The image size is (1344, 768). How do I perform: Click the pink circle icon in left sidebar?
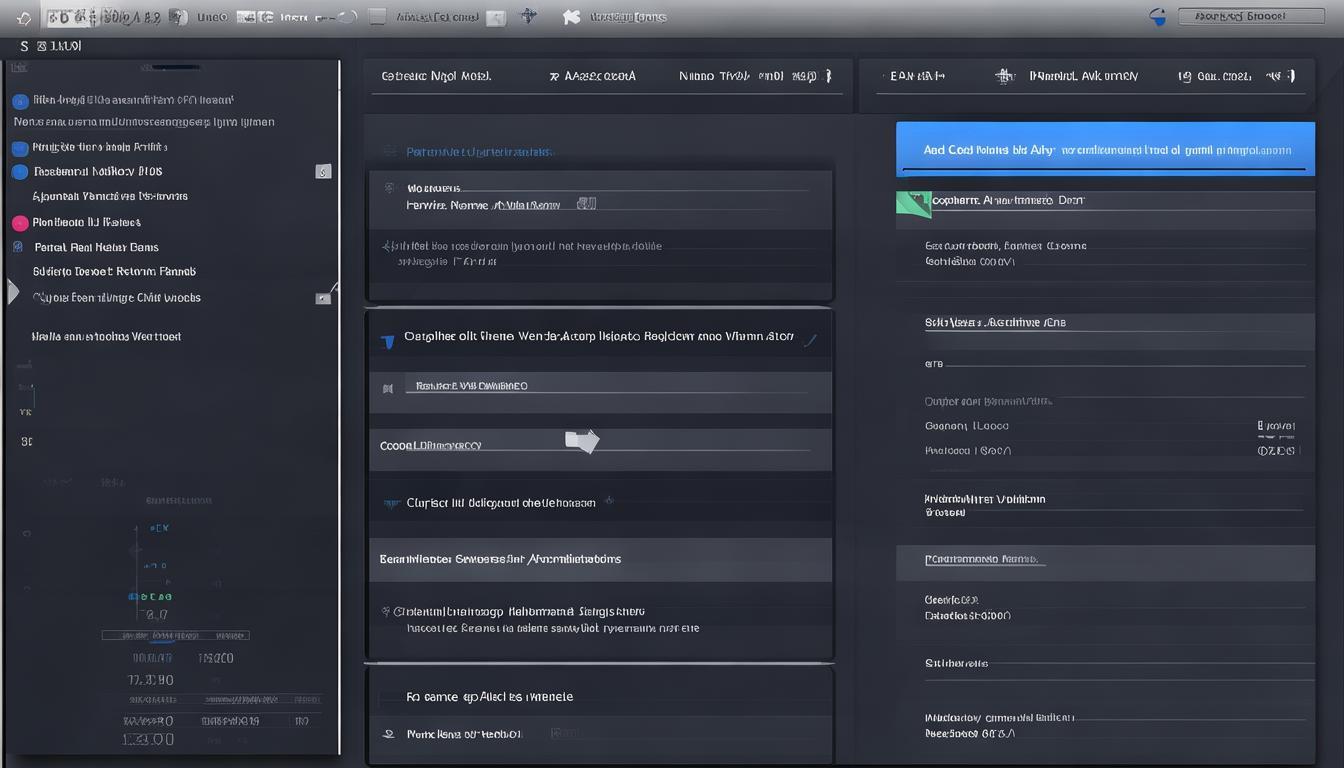19,223
